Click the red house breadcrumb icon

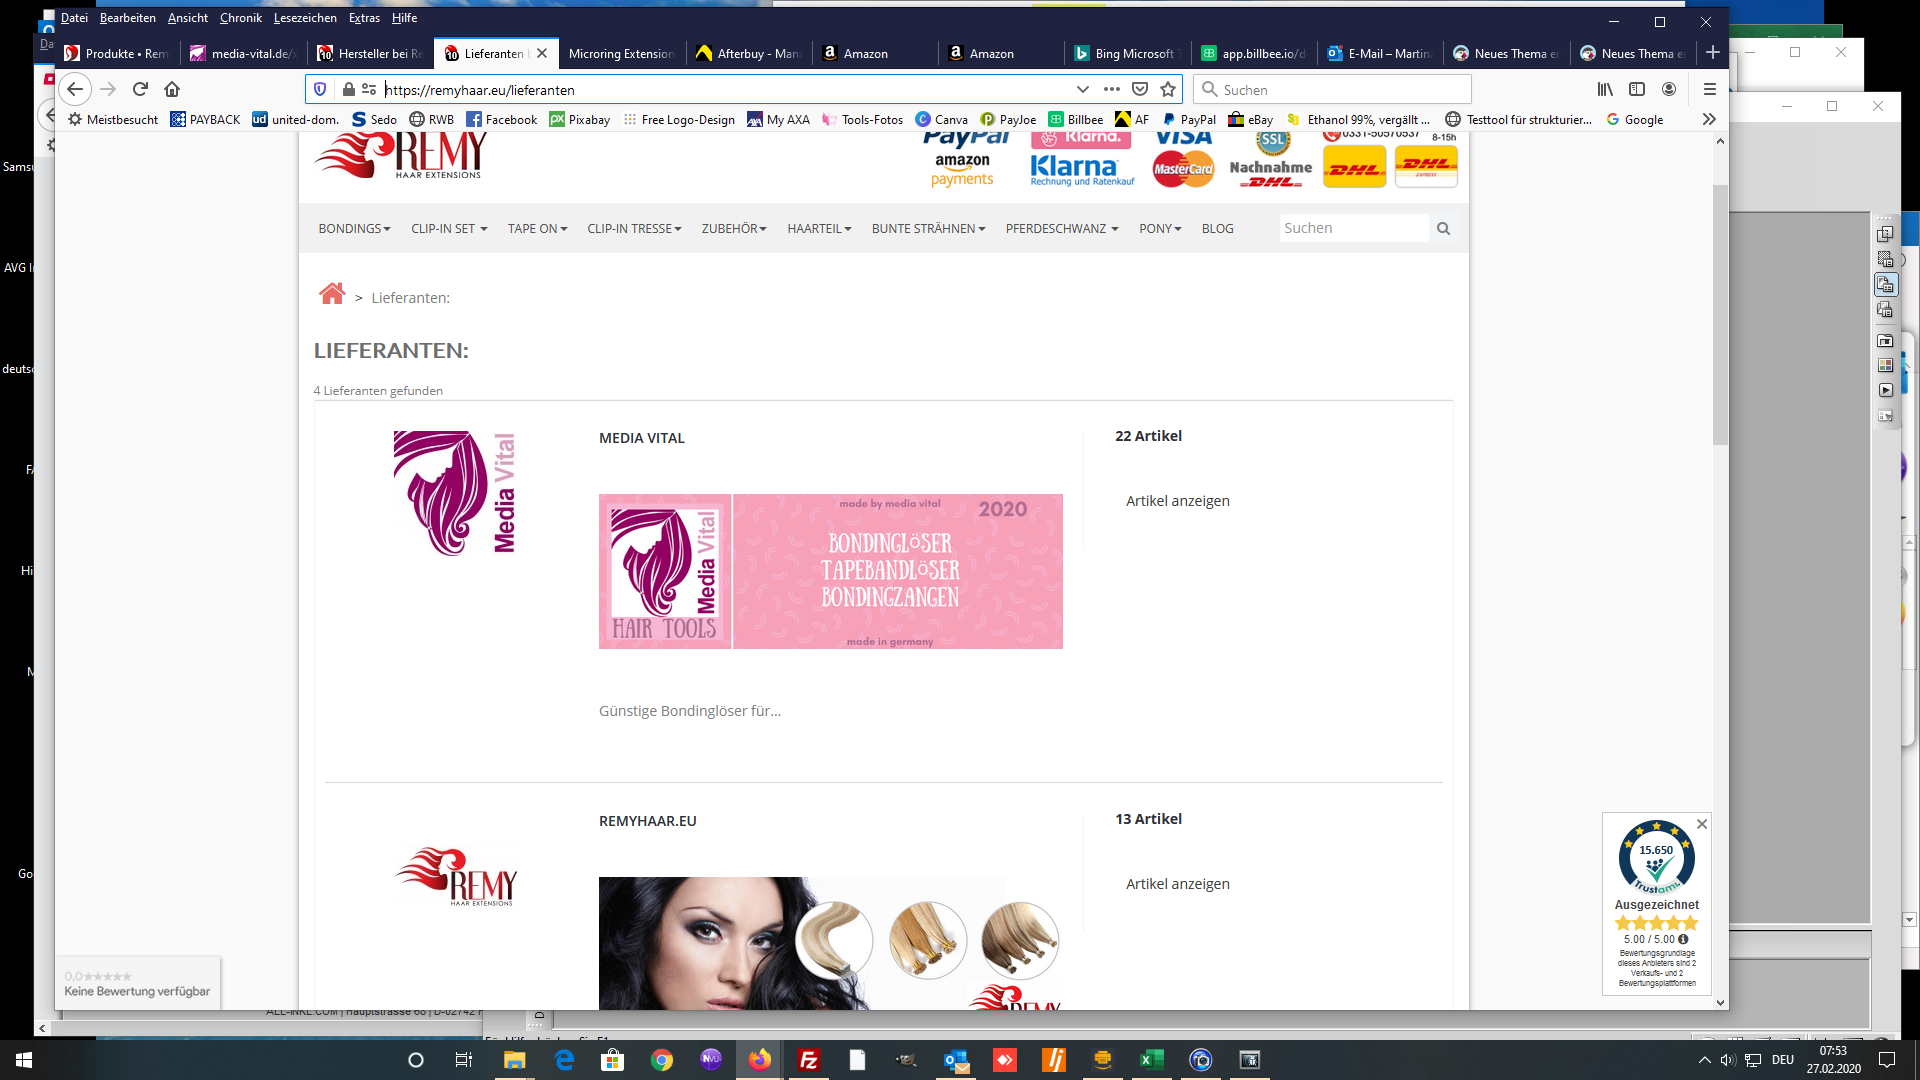point(332,294)
